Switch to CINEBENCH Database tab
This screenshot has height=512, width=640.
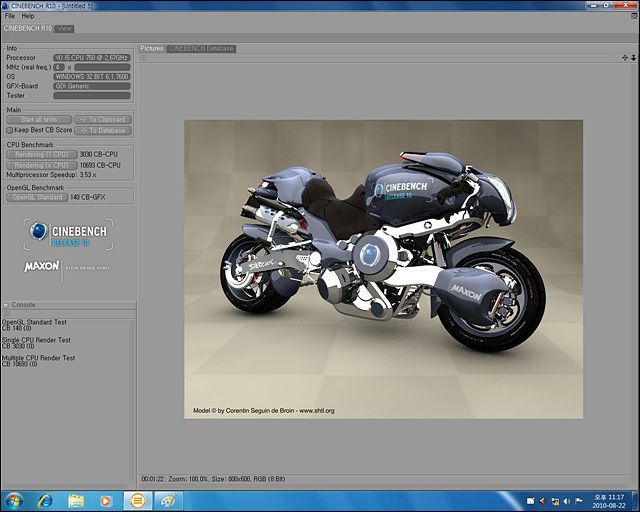[x=201, y=49]
